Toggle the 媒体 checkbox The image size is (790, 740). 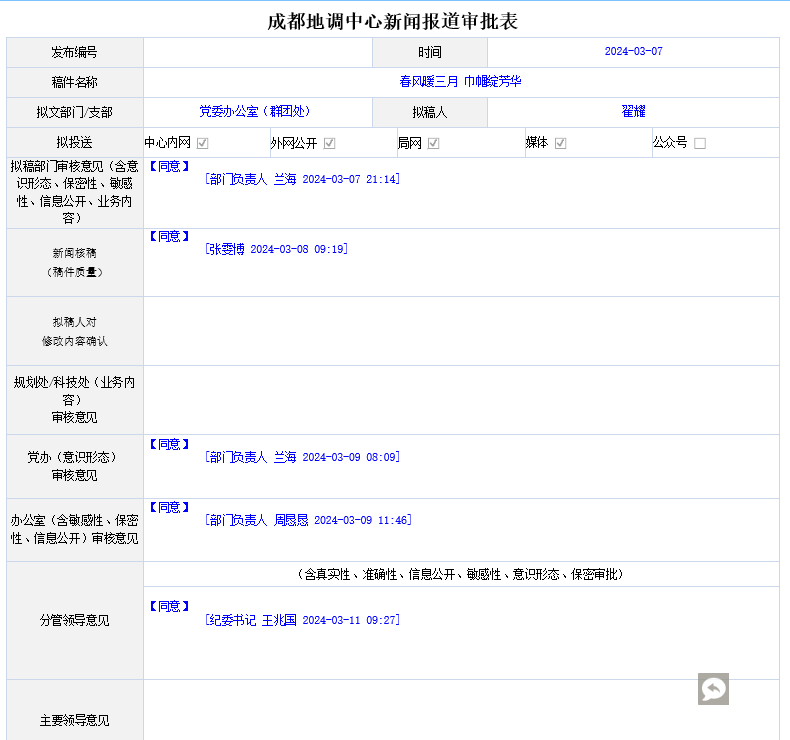point(561,143)
